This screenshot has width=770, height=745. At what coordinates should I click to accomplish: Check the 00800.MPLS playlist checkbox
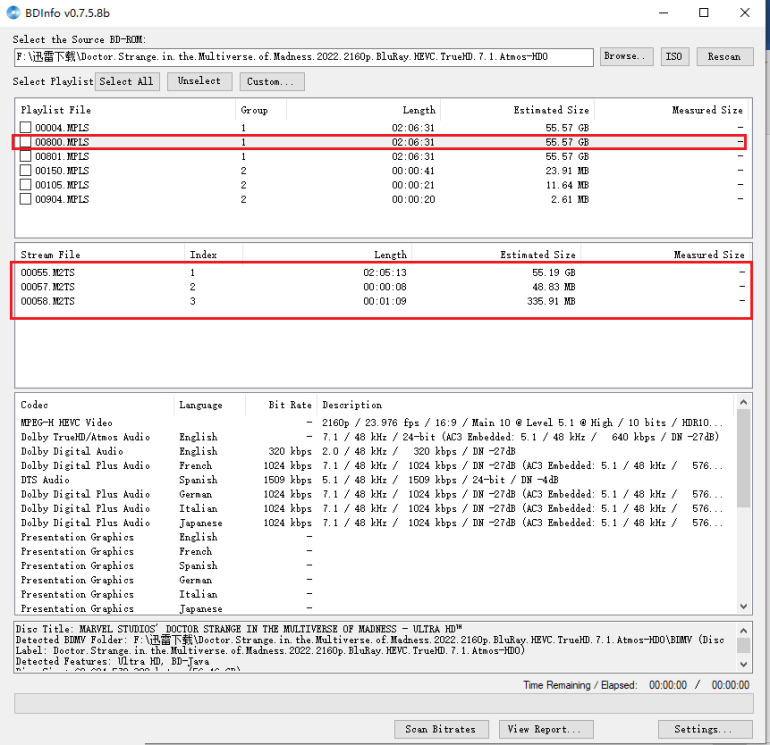coord(26,142)
